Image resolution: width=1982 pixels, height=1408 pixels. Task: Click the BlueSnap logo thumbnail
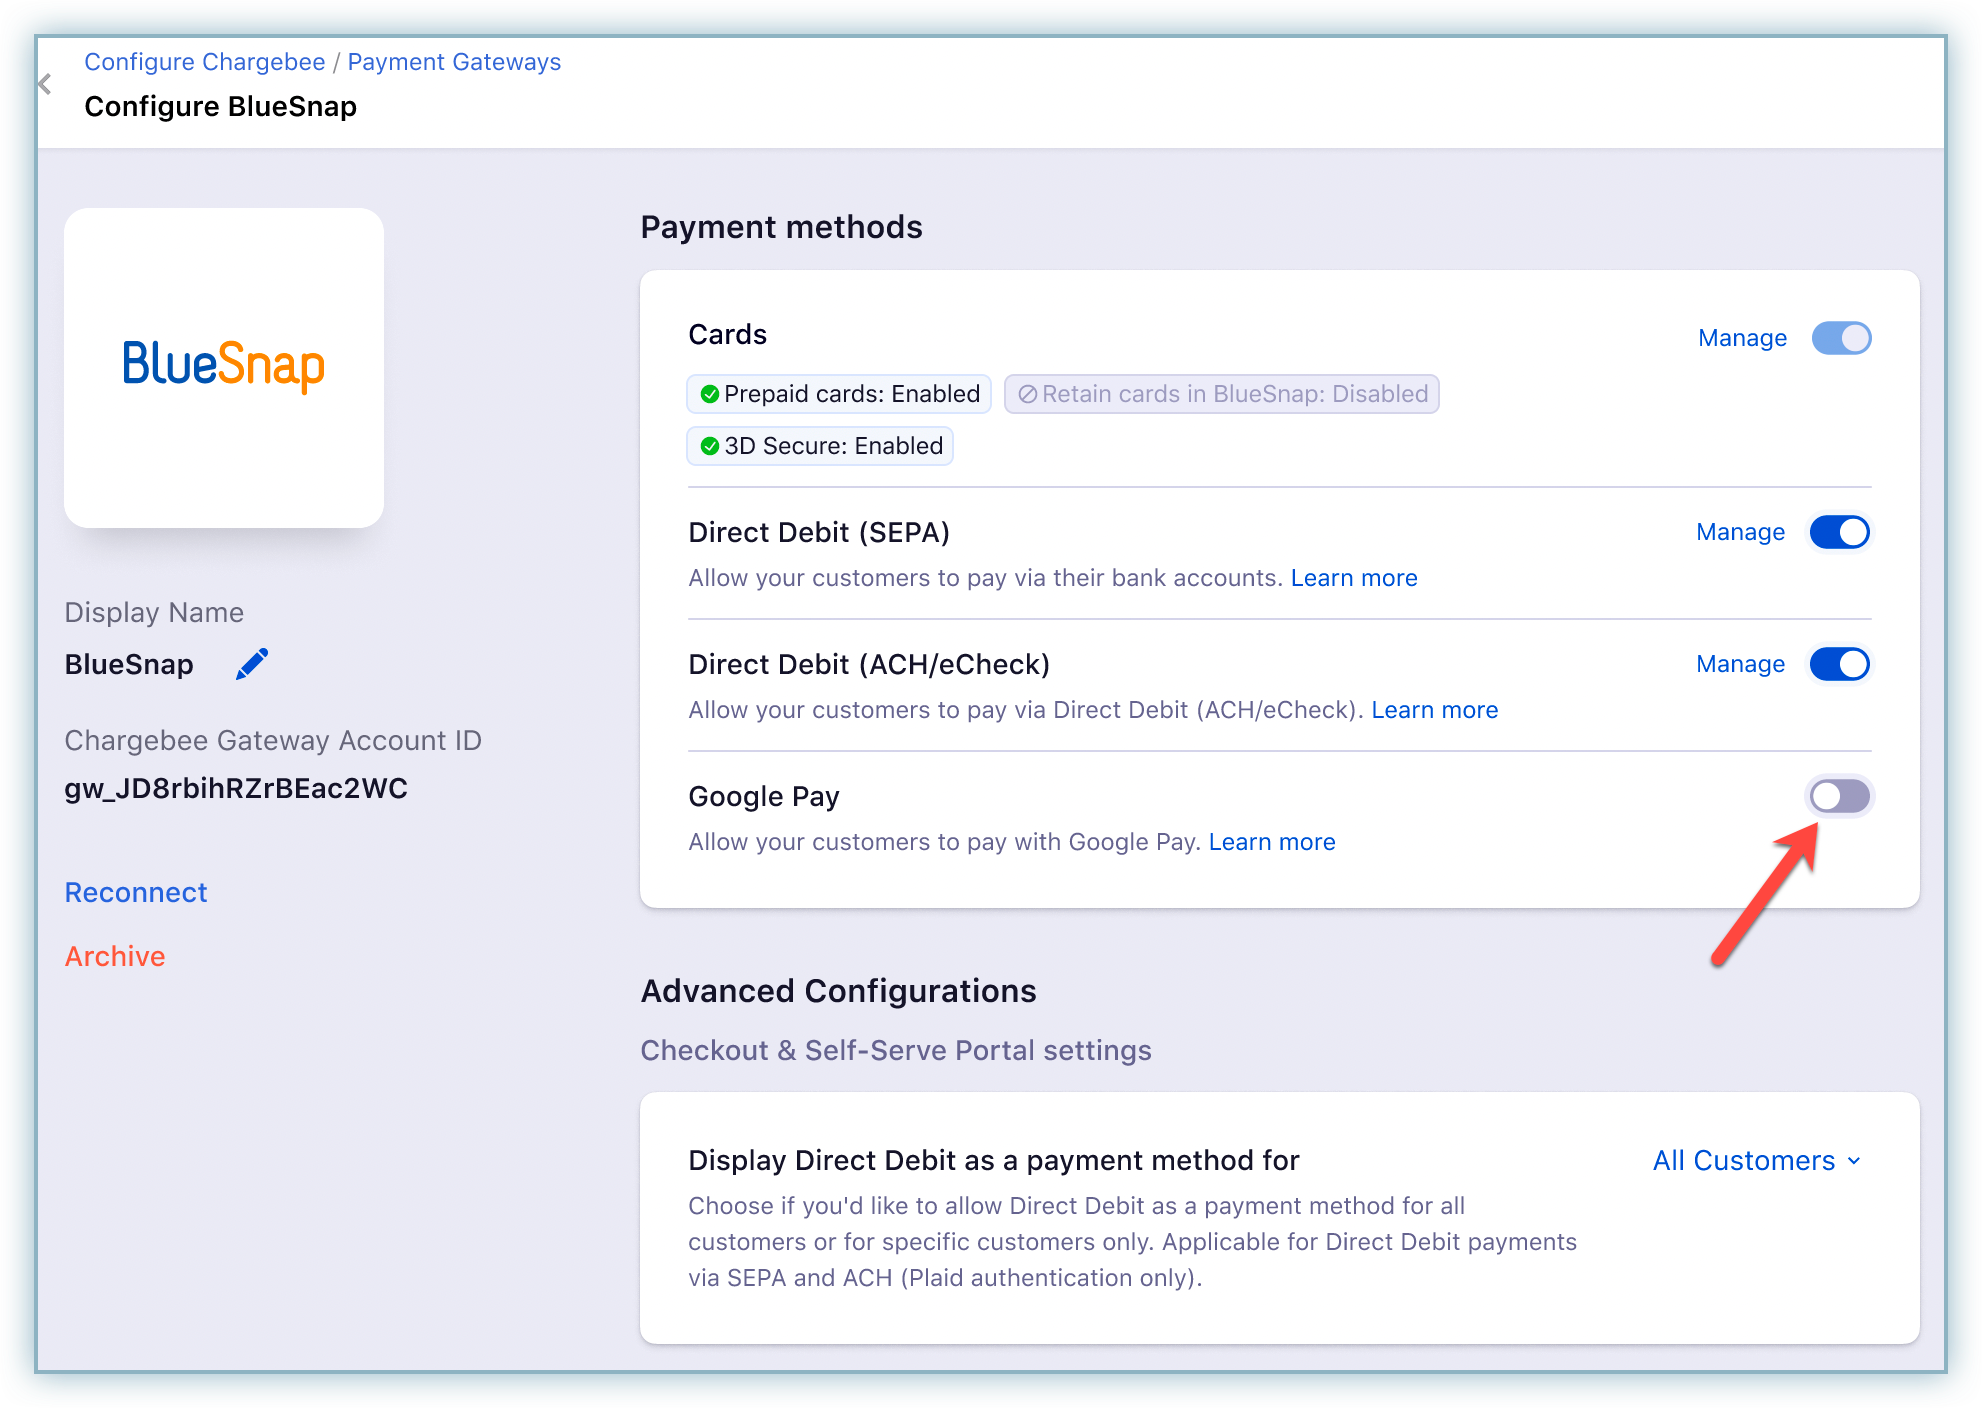(x=224, y=367)
